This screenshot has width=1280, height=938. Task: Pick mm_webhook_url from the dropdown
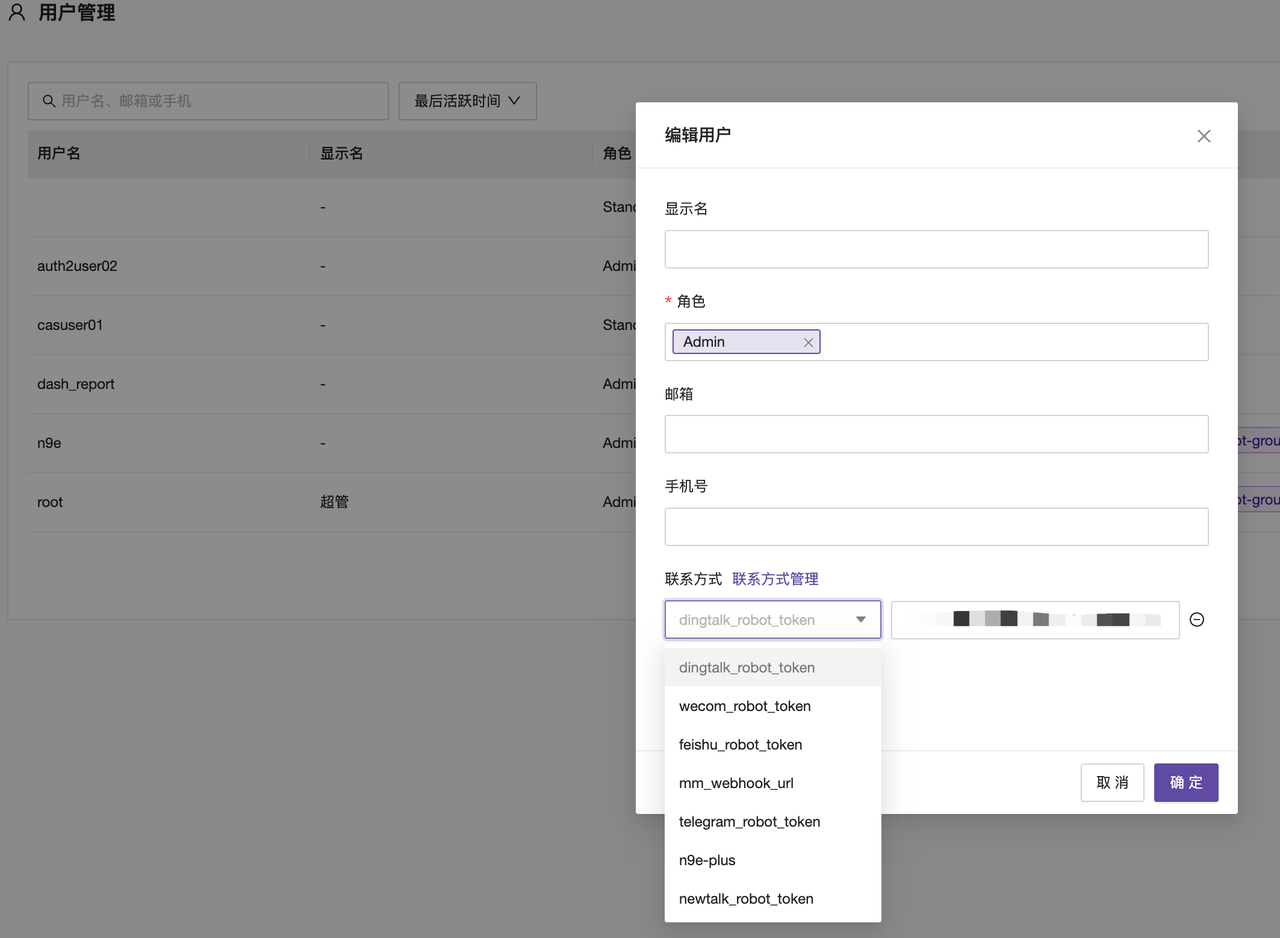point(772,783)
